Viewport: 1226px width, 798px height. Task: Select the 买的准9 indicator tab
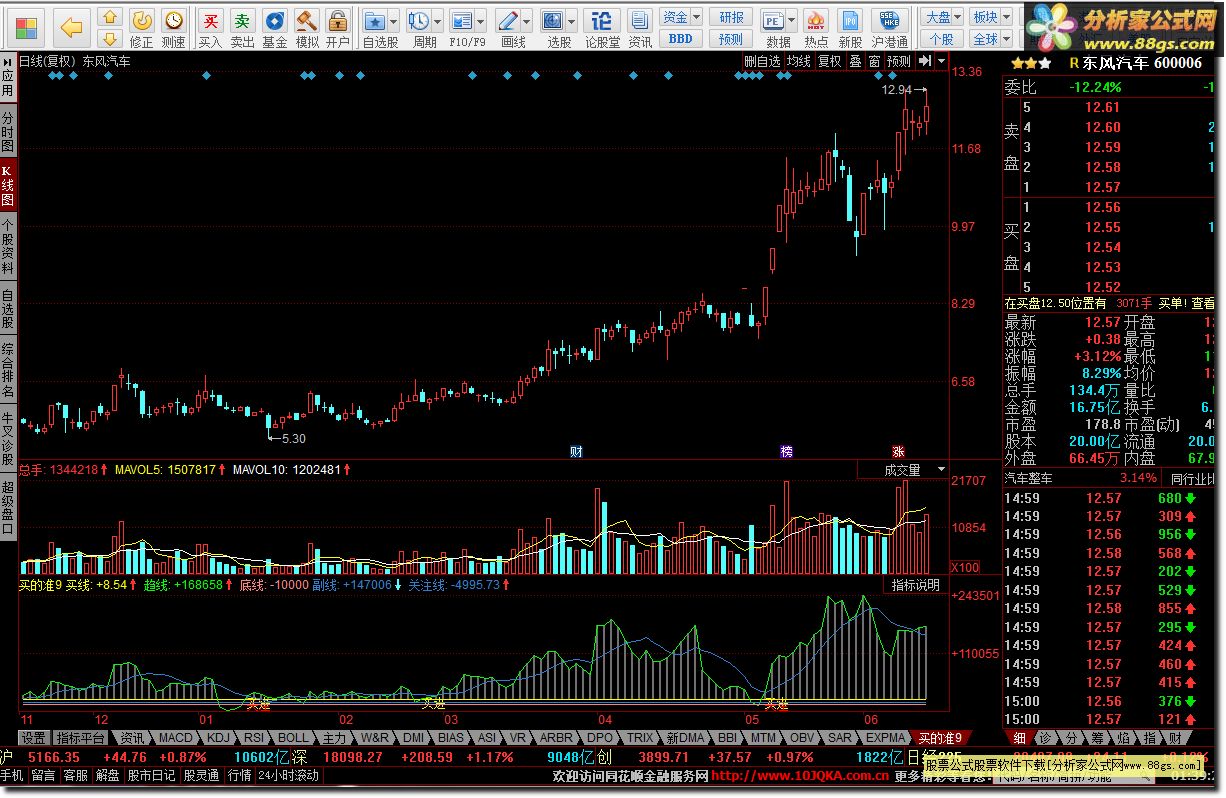click(x=940, y=738)
